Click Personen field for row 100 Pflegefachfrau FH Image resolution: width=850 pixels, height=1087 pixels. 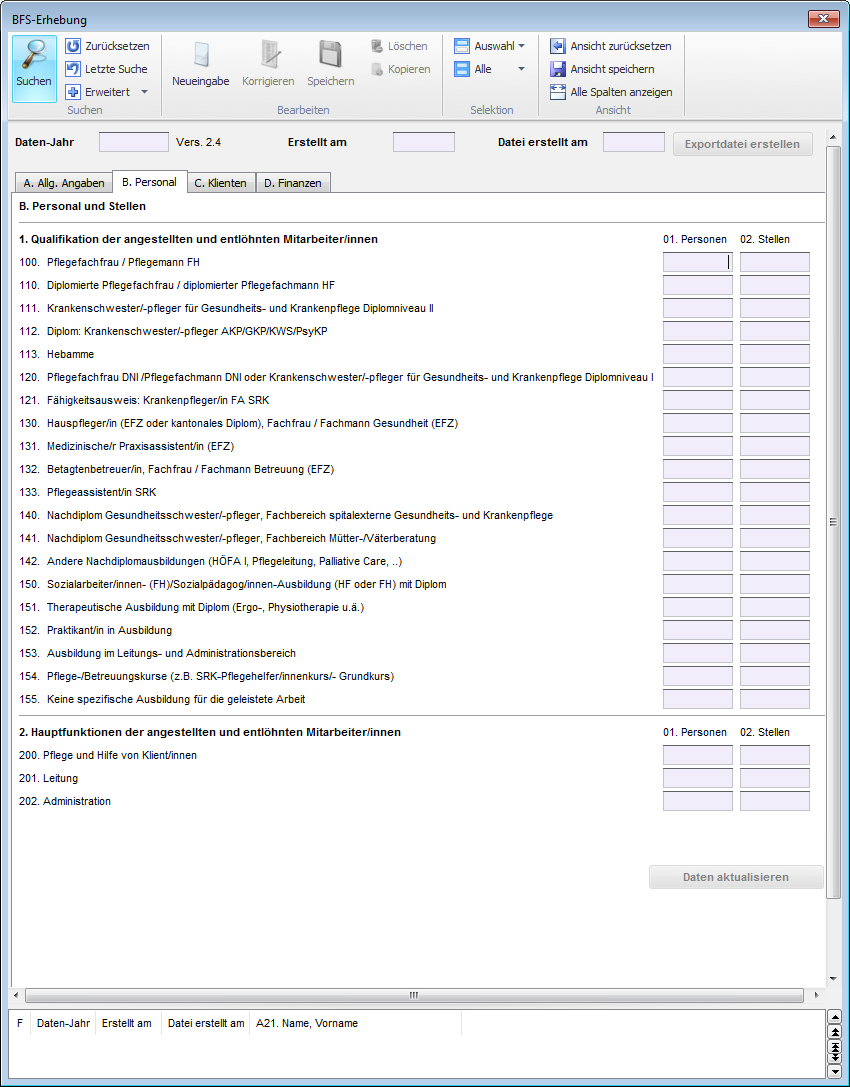pos(697,262)
